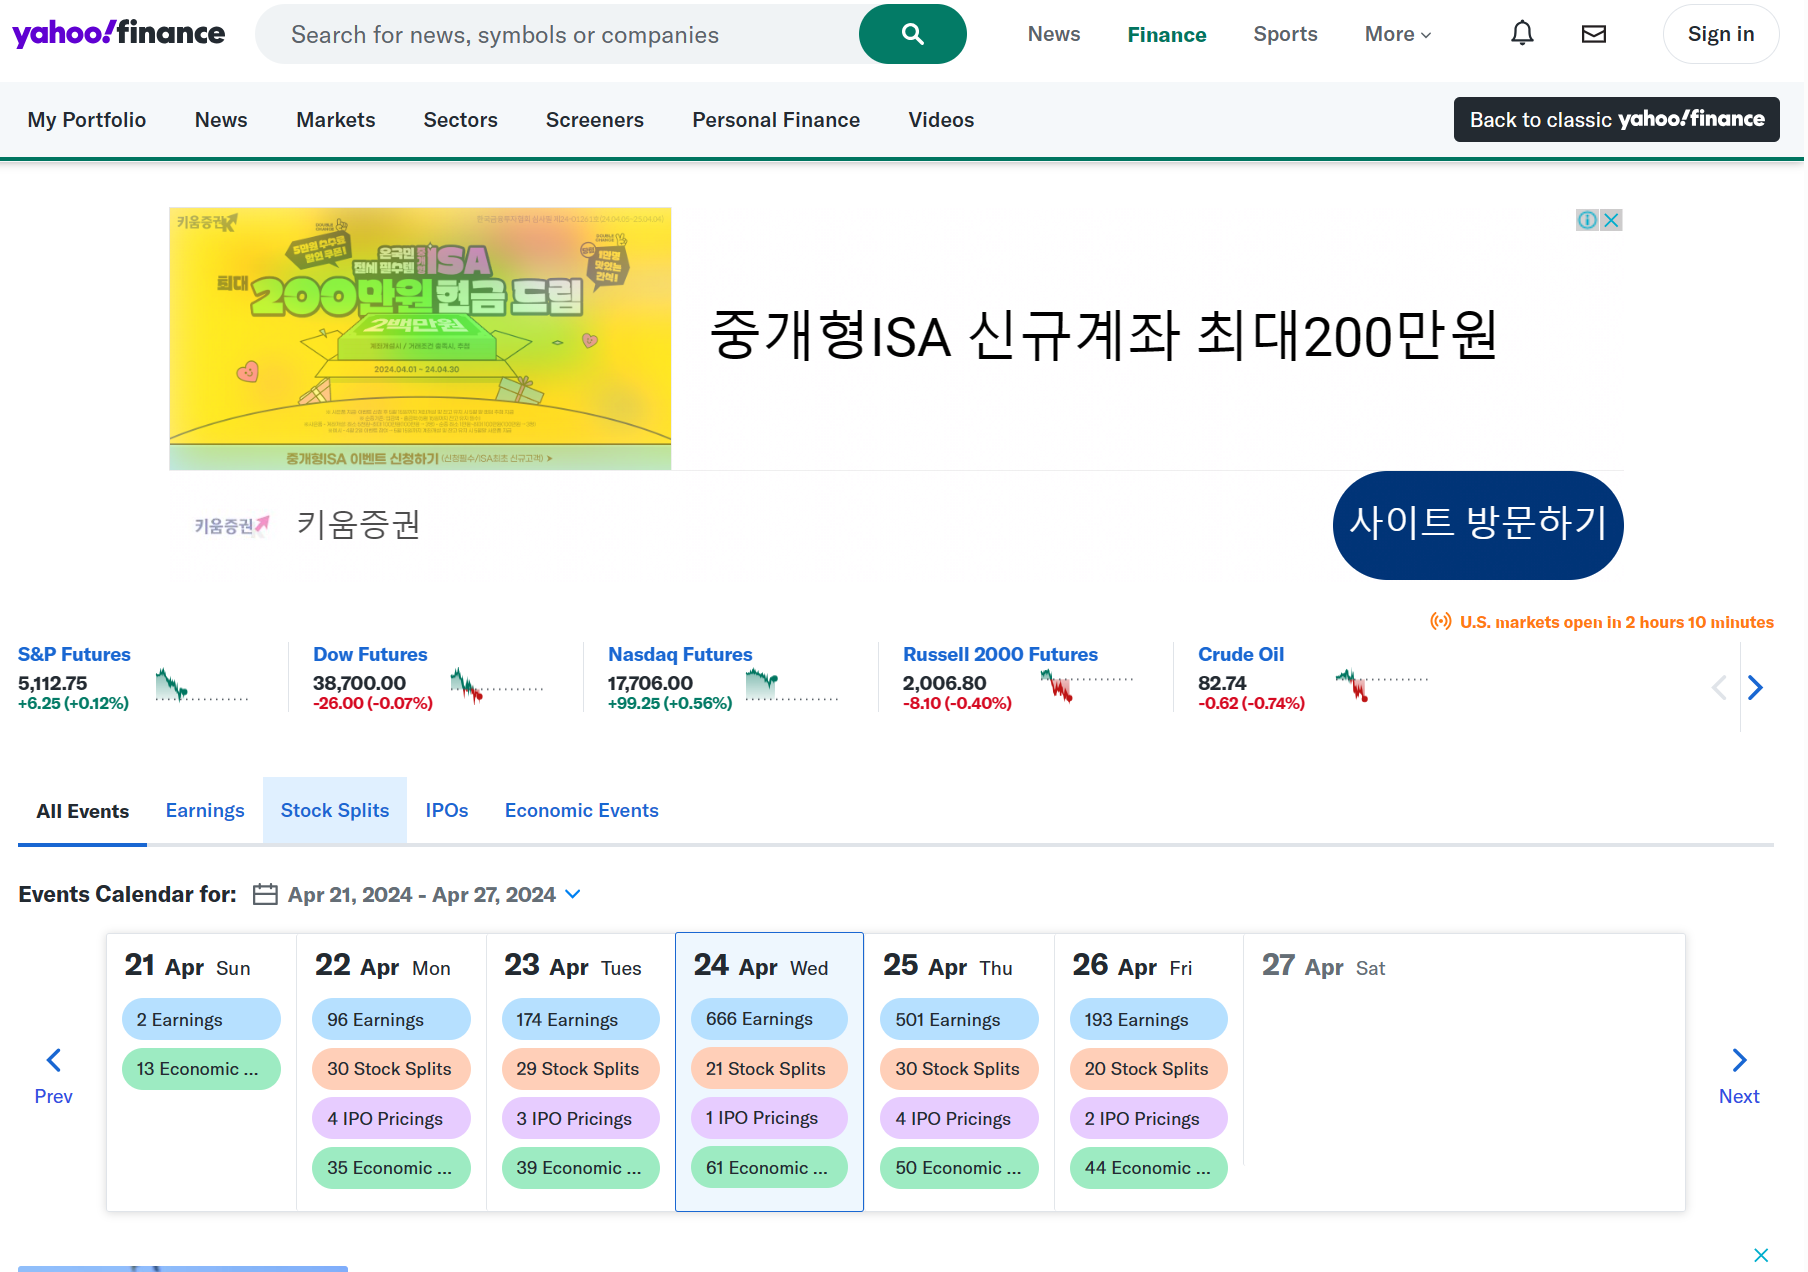Open News in top navigation
The image size is (1808, 1272).
[1054, 34]
